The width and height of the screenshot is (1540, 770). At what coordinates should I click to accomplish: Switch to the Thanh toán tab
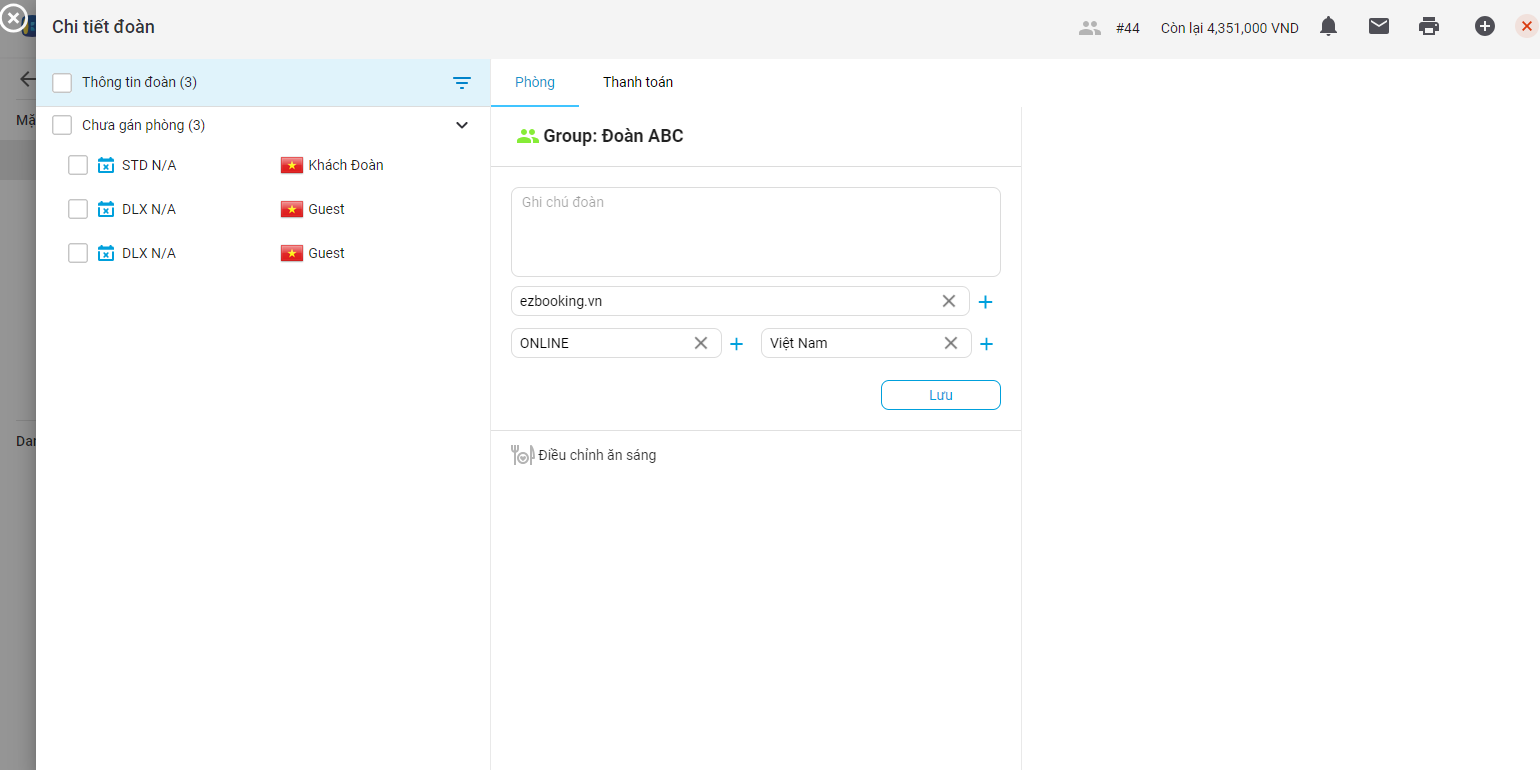[x=638, y=82]
